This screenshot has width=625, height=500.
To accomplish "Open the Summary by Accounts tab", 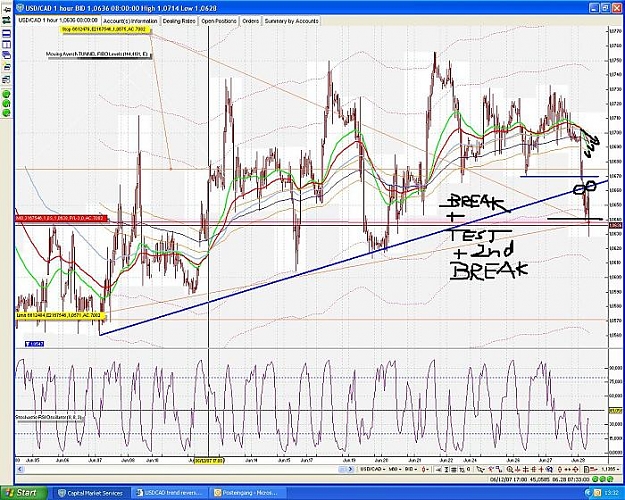I will [x=291, y=21].
